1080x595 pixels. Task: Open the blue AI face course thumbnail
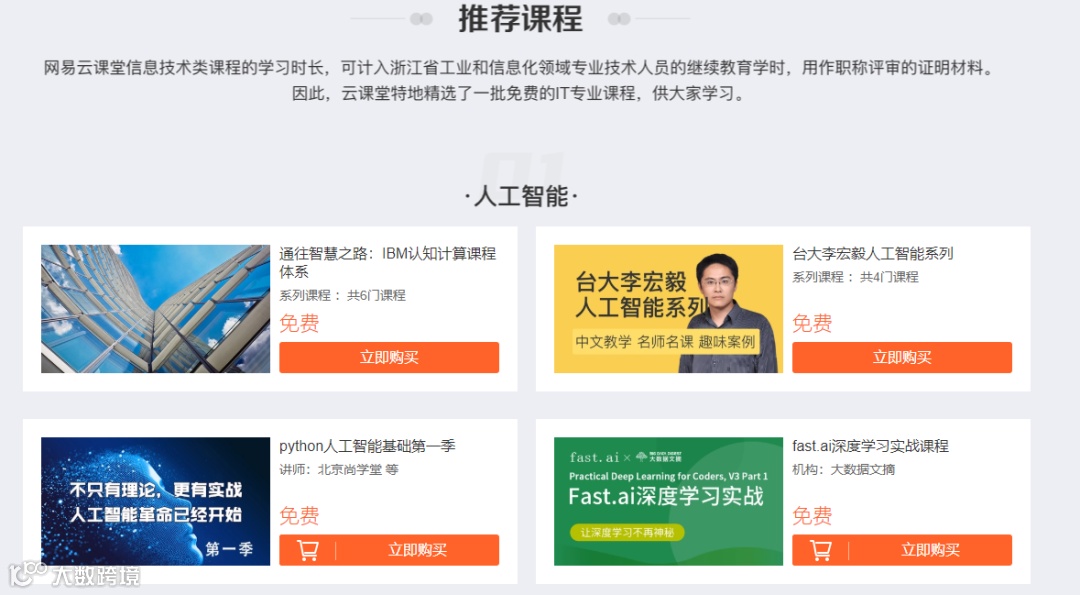coord(156,501)
